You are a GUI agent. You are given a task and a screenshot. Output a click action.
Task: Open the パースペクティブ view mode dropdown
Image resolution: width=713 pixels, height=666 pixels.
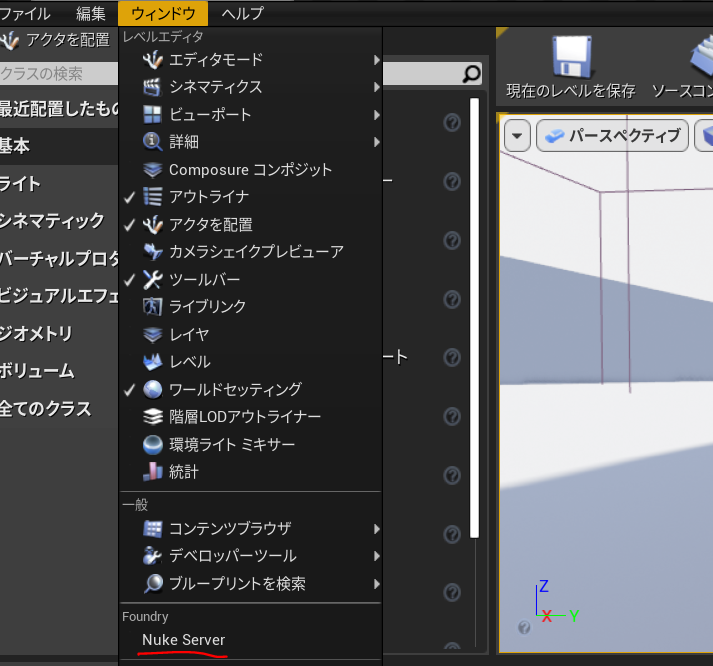click(612, 135)
